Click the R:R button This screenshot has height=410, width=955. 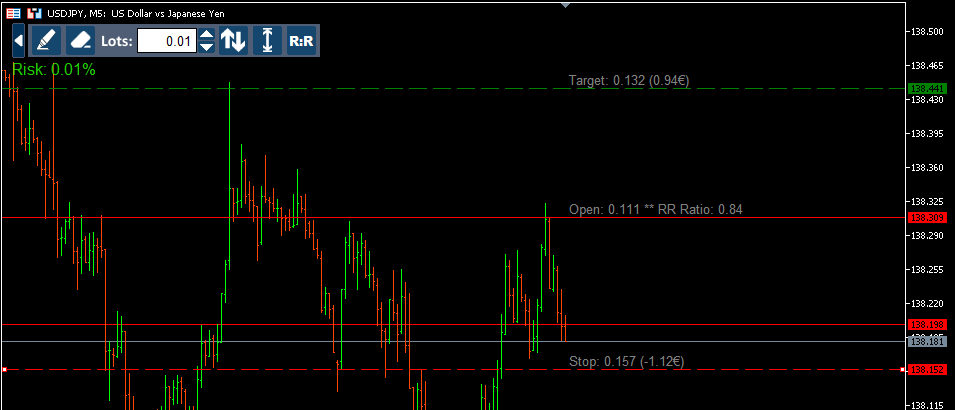[301, 41]
